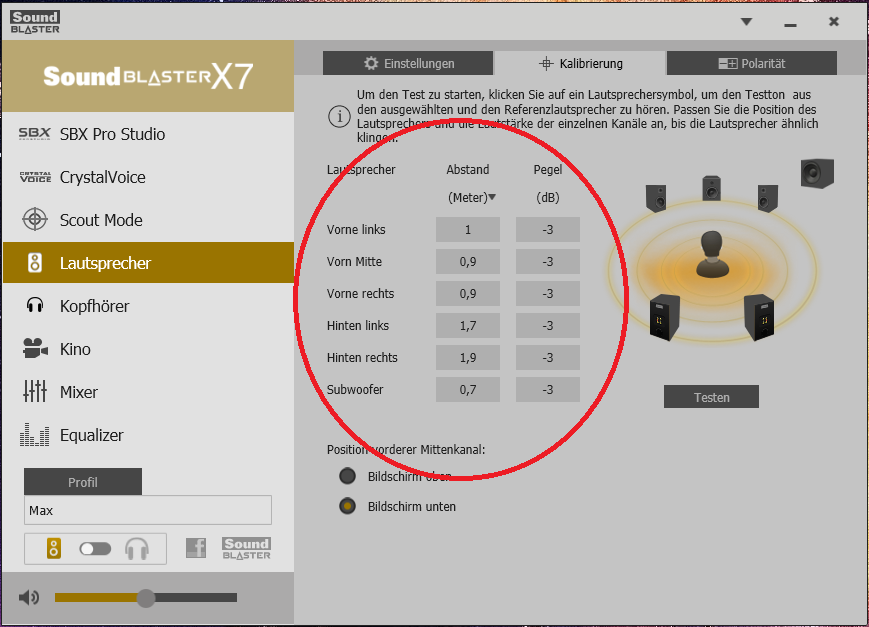The image size is (869, 627).
Task: Click the Testen button
Action: coord(711,397)
